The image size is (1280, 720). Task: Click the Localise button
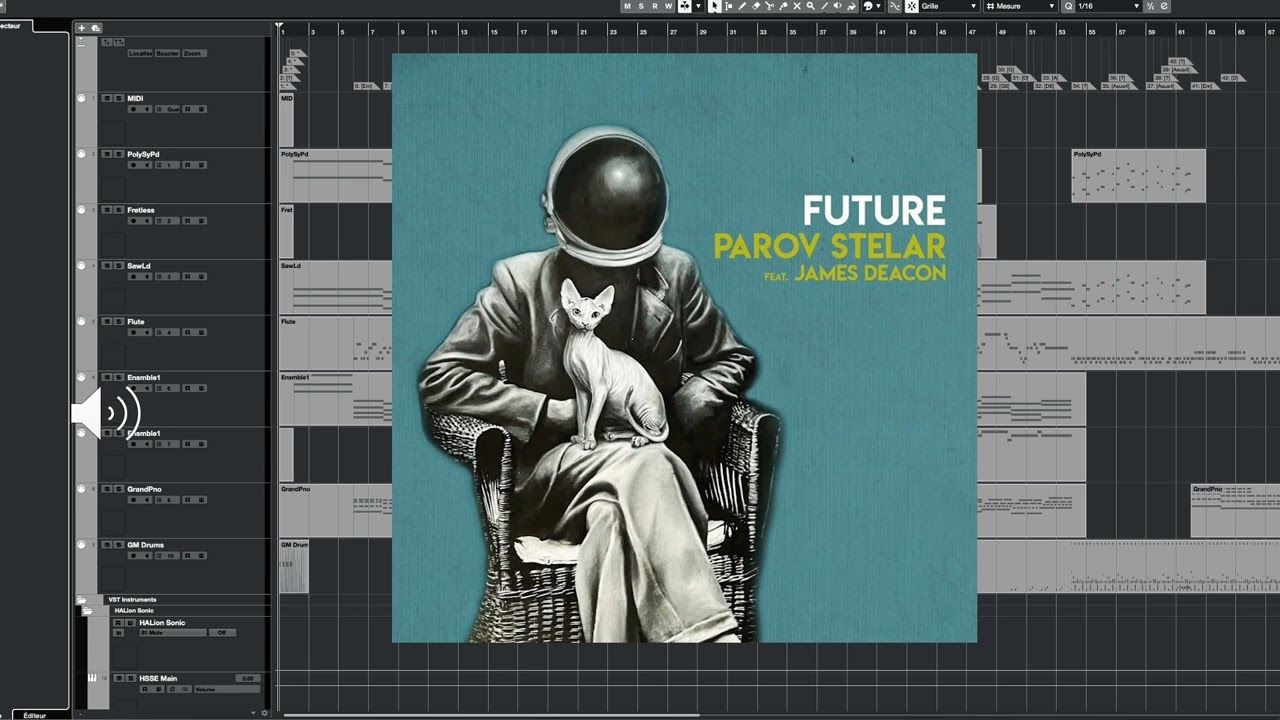tap(140, 53)
